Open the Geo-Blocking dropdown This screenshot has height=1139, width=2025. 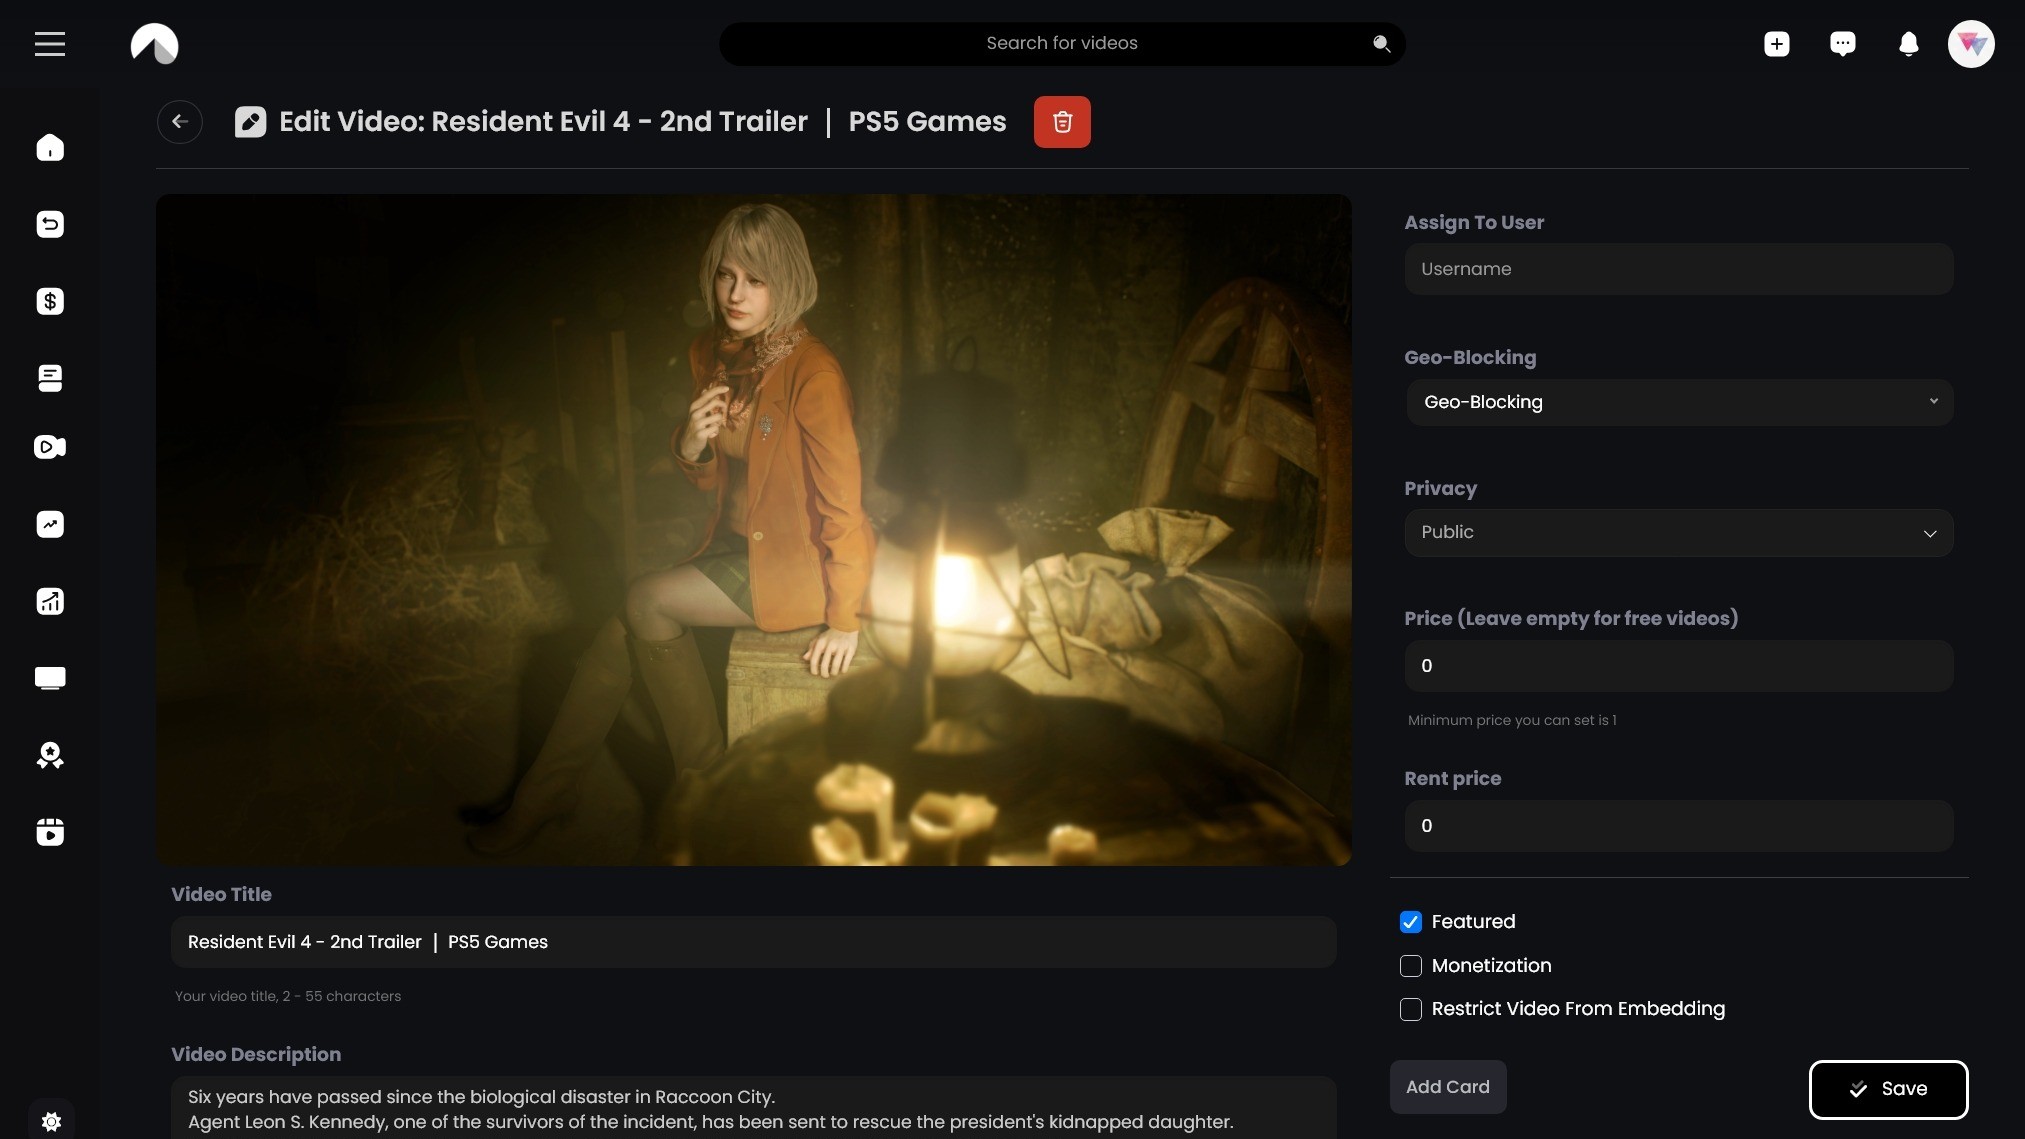click(1679, 402)
